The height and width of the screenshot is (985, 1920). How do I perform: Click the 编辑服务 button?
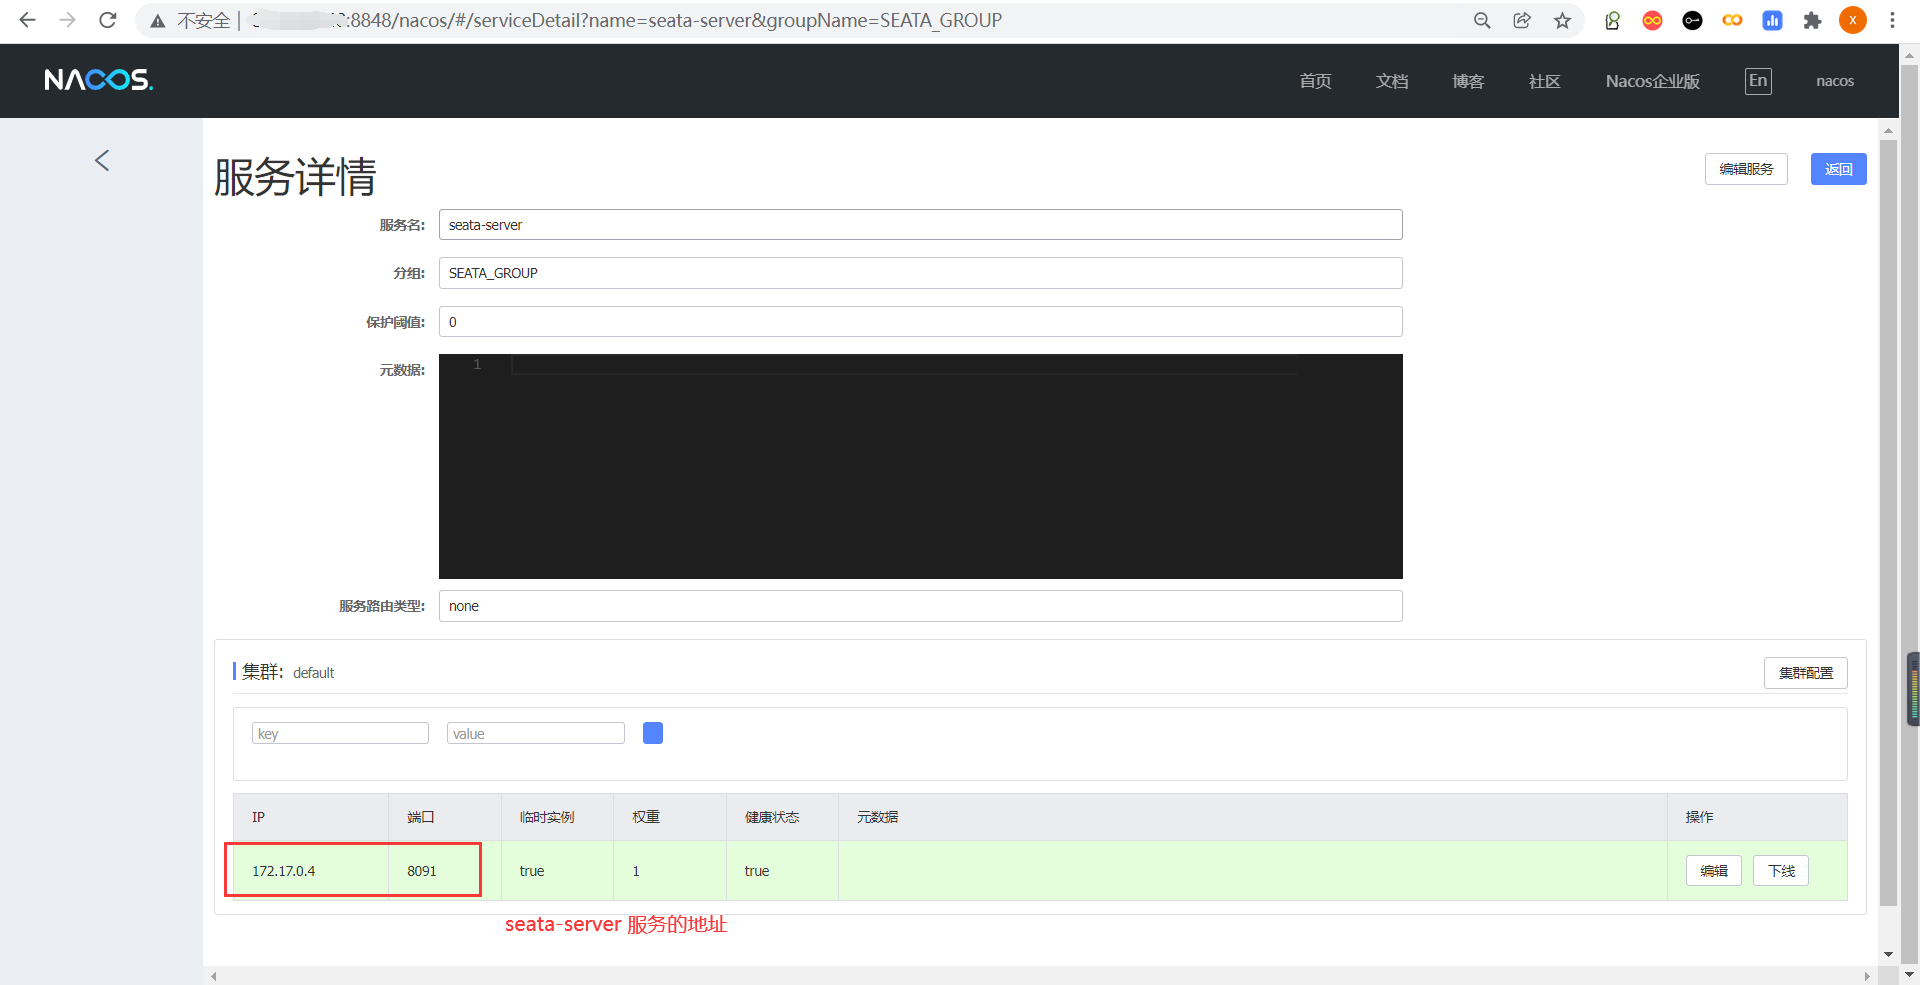(x=1746, y=169)
